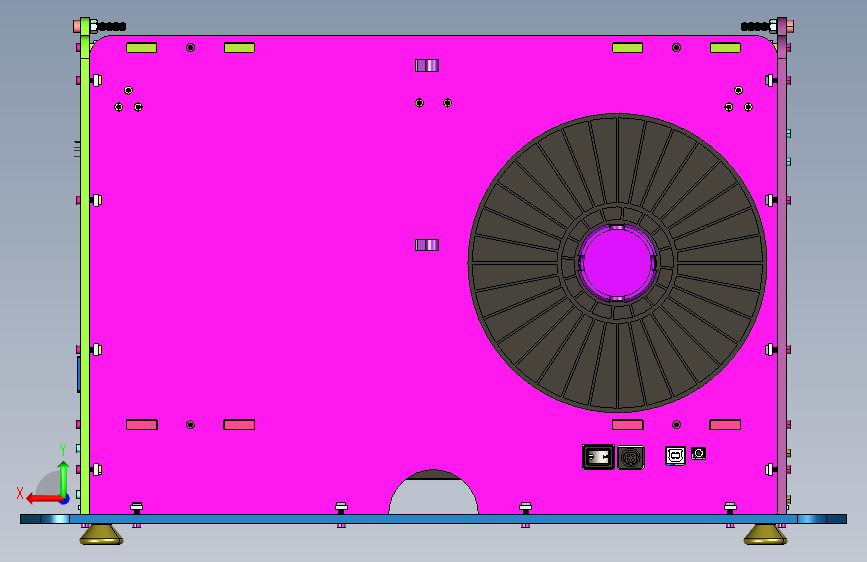Select the black threaded bolt at the top-right corner
The height and width of the screenshot is (562, 867).
(x=754, y=26)
